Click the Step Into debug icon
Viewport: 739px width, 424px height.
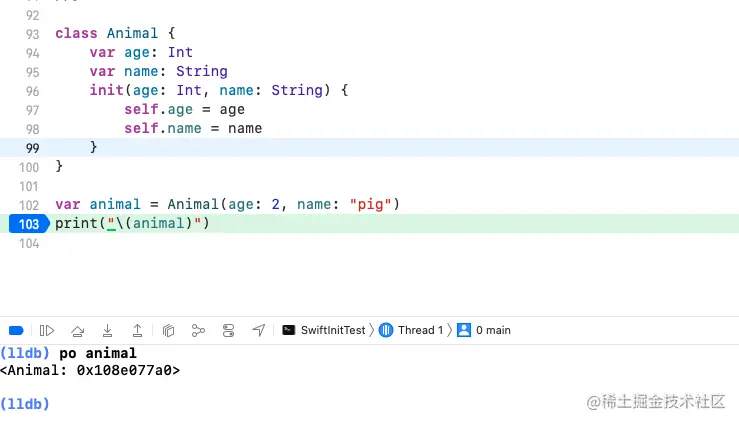[107, 330]
